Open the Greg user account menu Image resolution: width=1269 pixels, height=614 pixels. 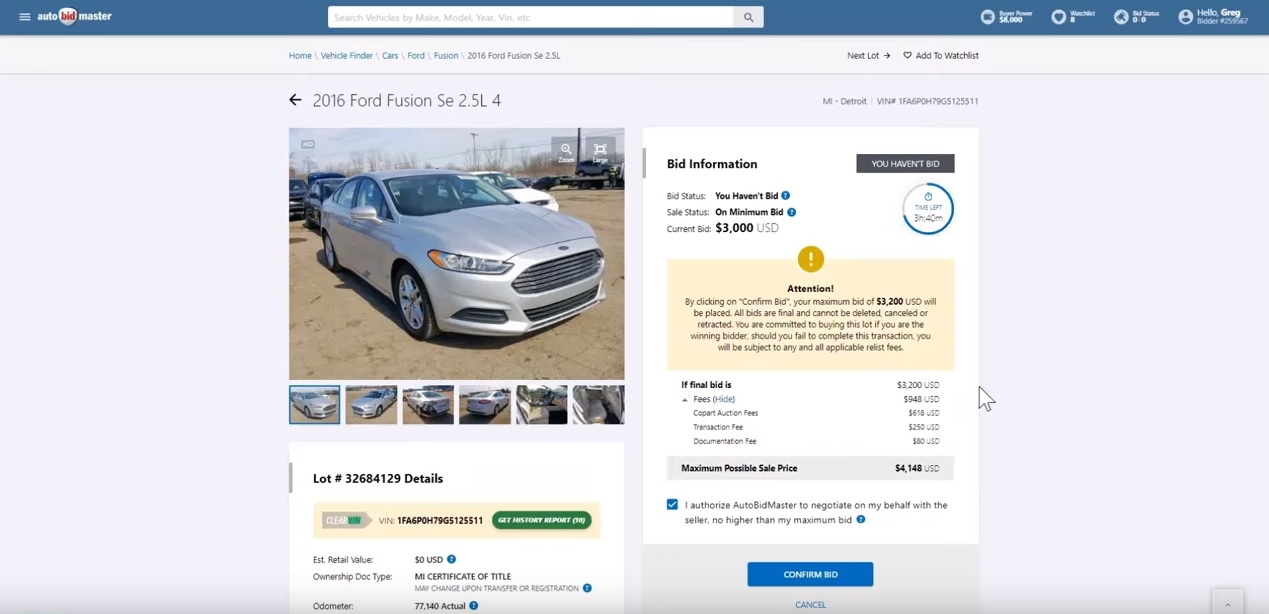[x=1212, y=17]
